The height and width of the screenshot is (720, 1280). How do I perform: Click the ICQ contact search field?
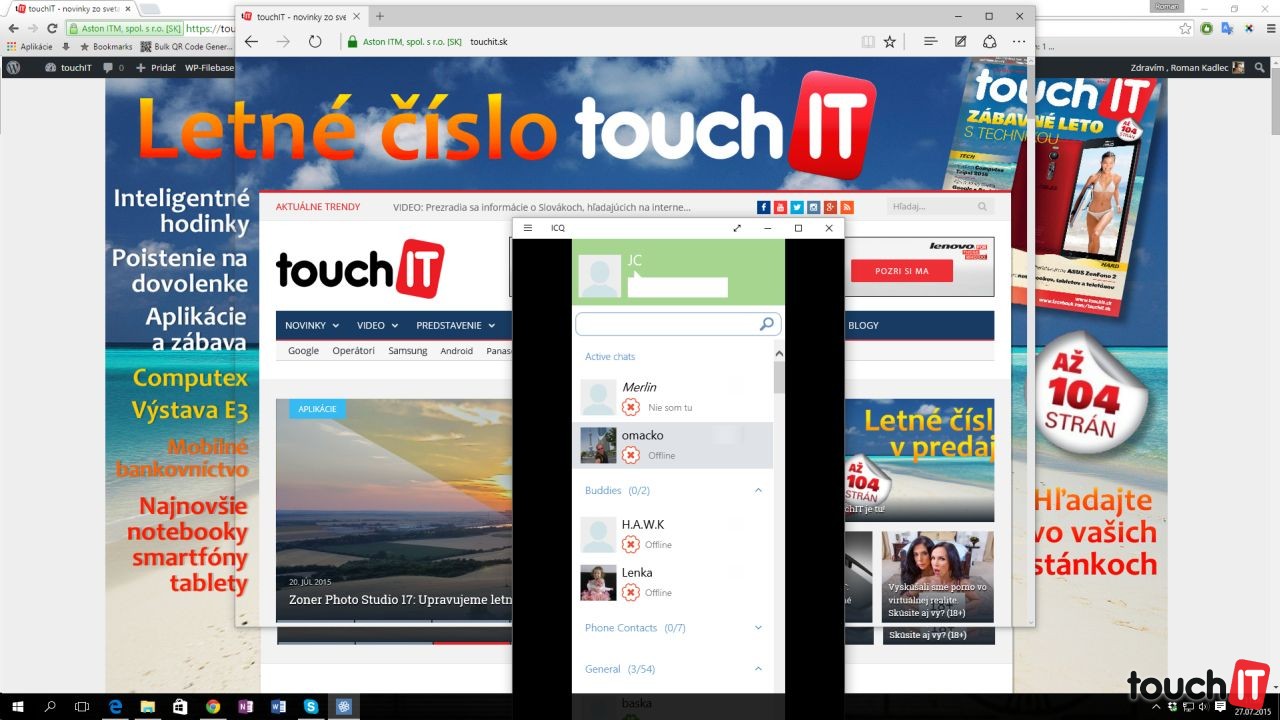[665, 324]
